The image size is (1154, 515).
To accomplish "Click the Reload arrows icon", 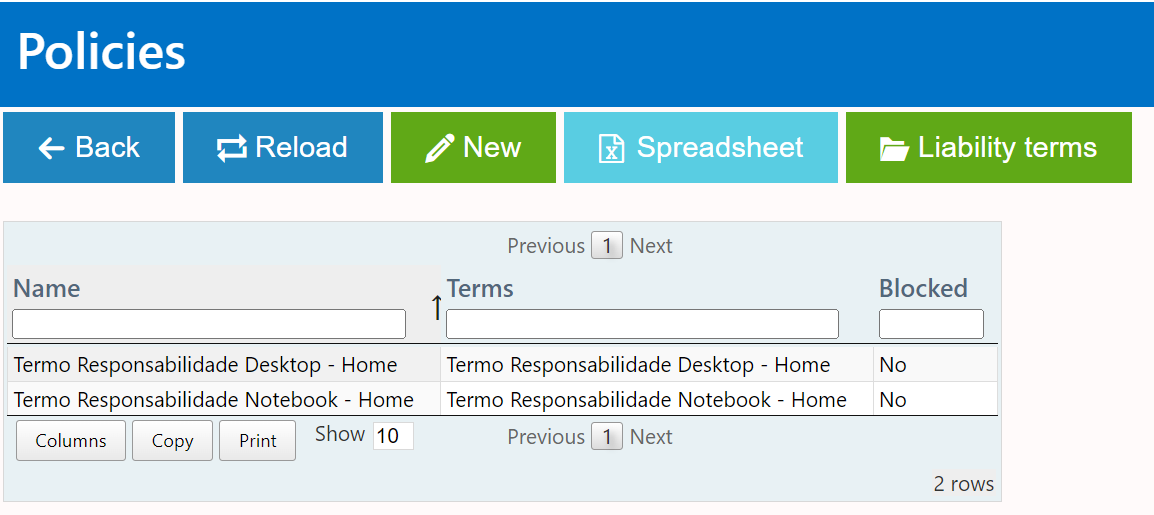I will (x=231, y=149).
